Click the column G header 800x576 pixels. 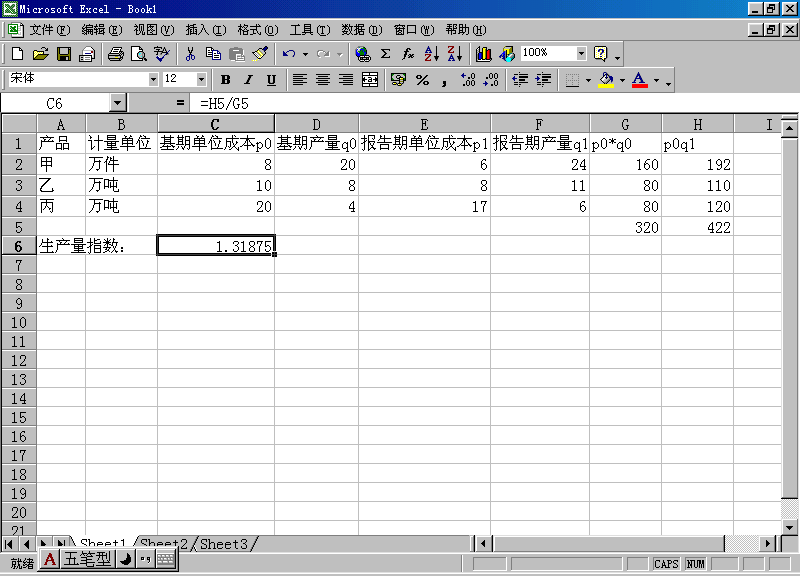coord(626,124)
